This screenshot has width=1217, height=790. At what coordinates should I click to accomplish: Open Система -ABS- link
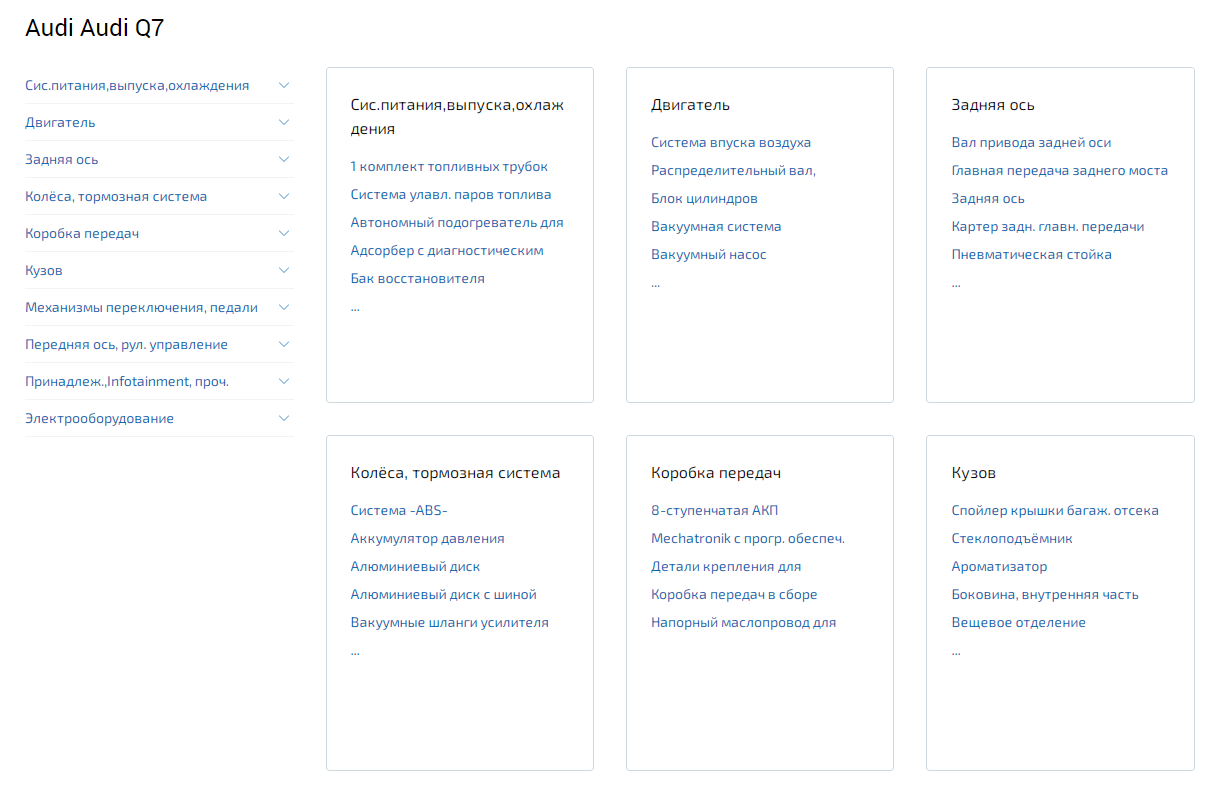[x=399, y=511]
